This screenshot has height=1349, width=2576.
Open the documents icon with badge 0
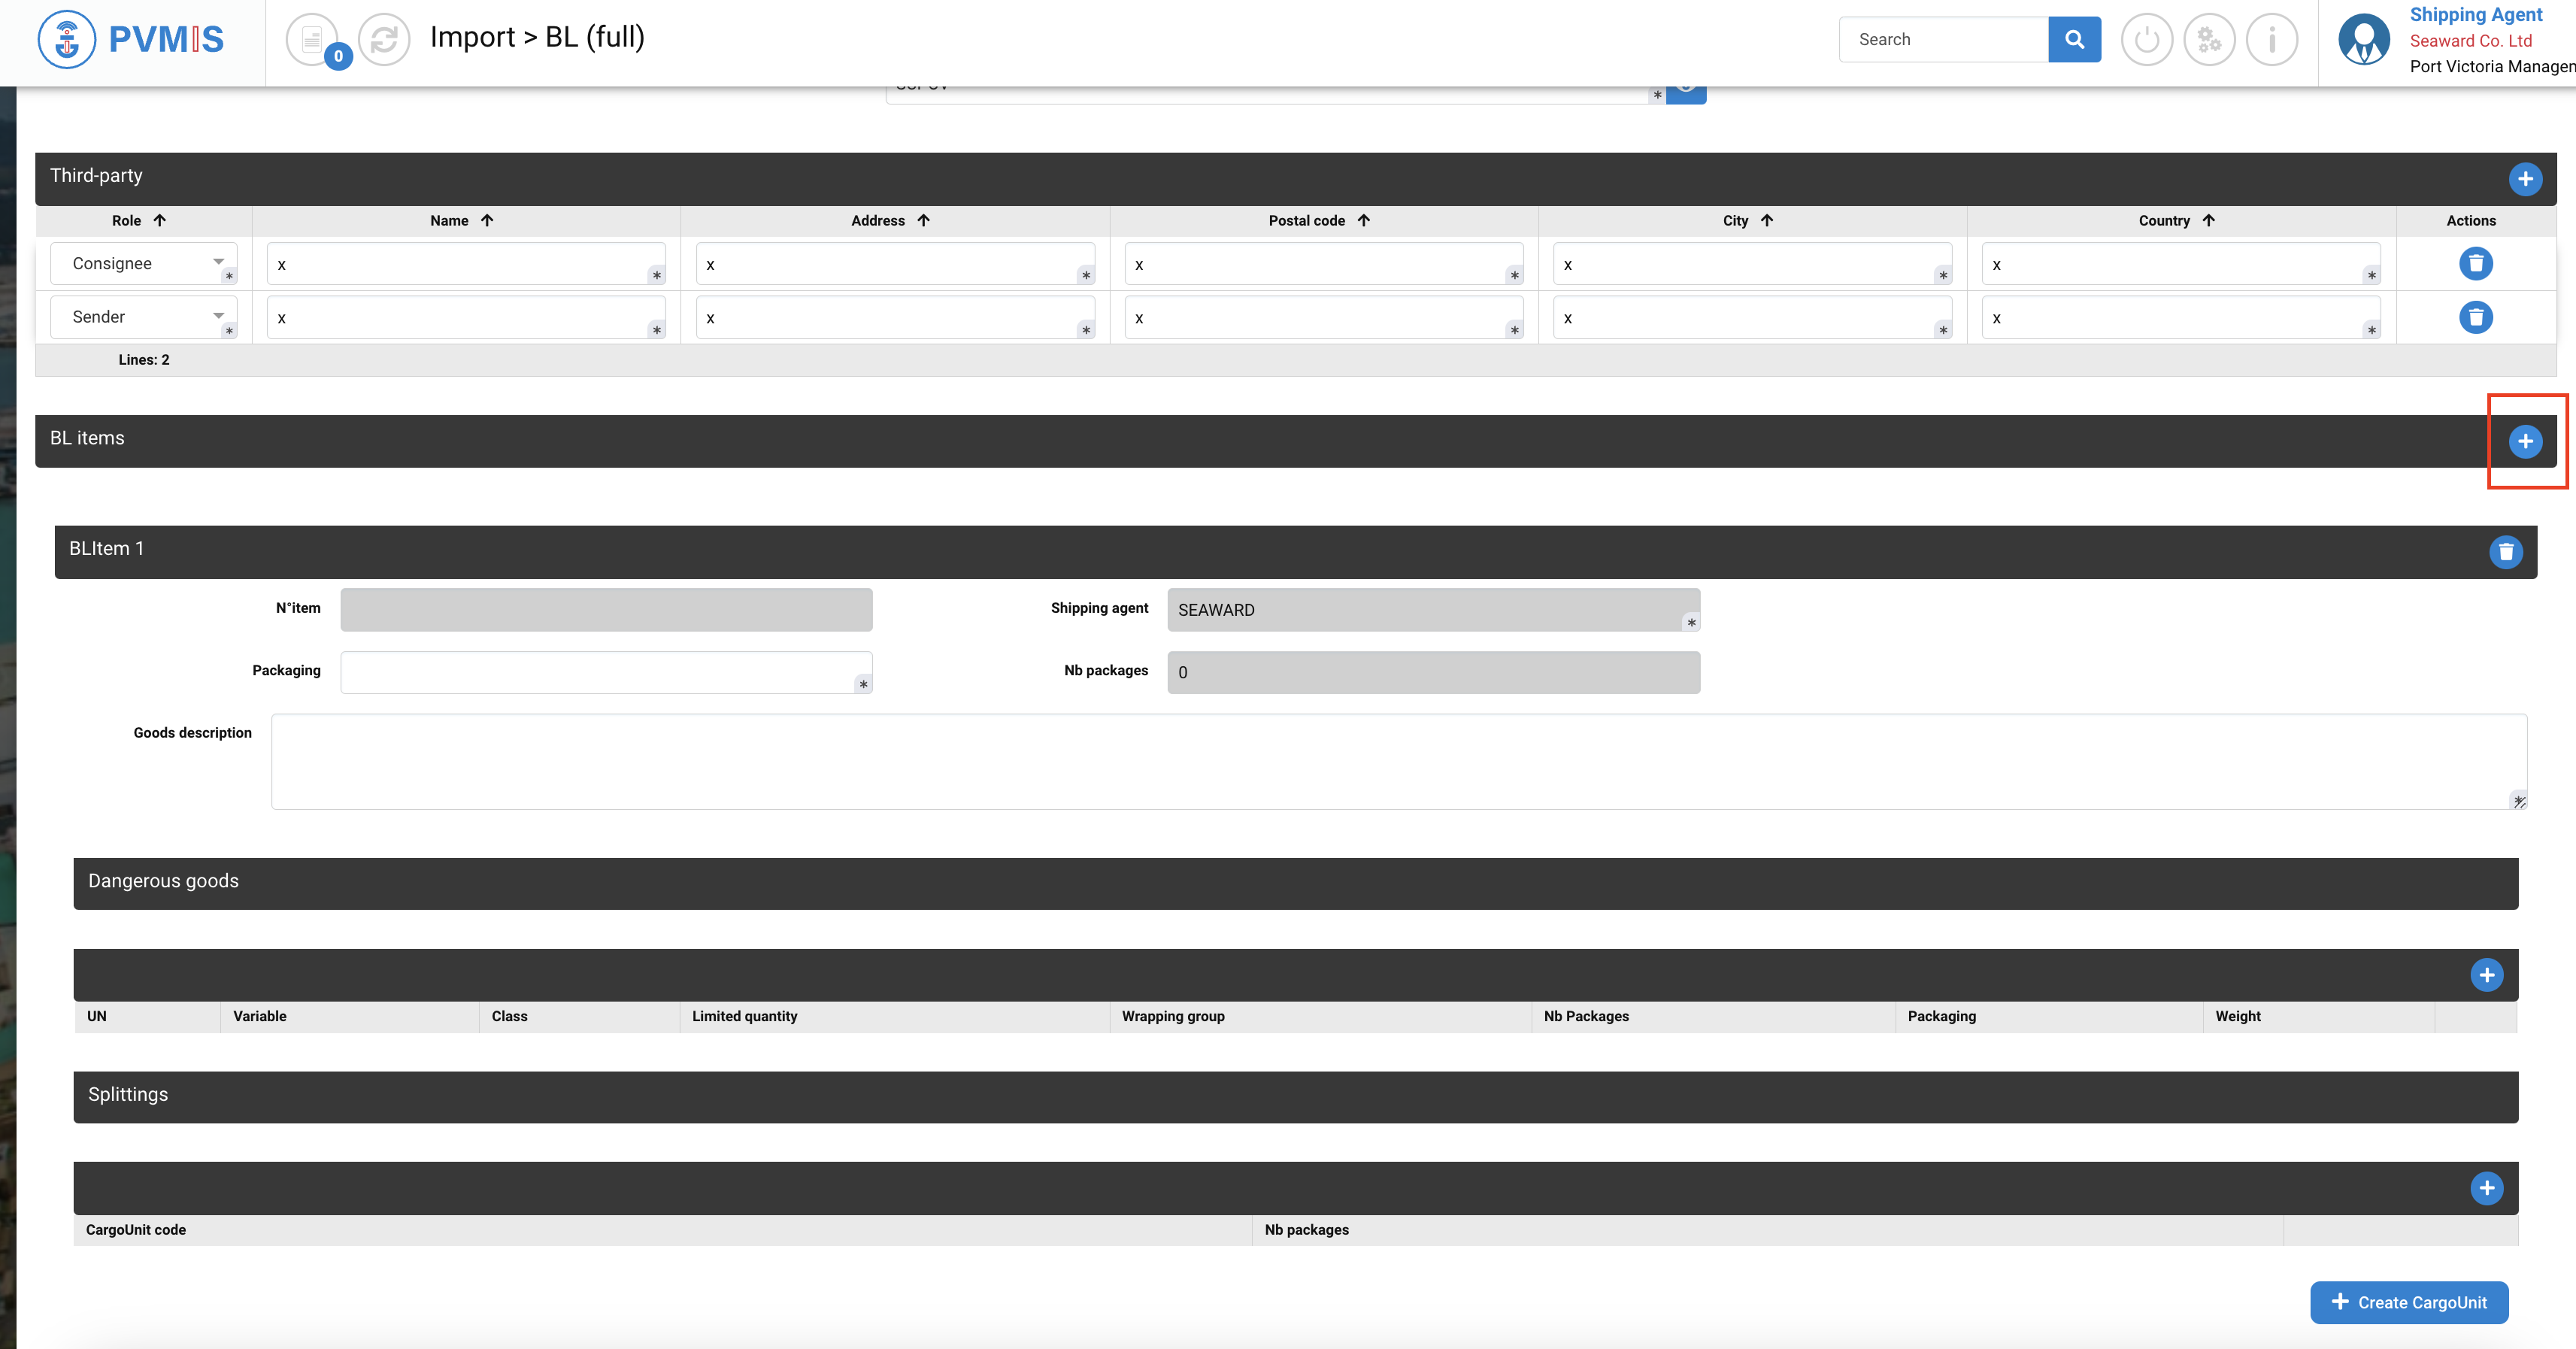(x=313, y=40)
